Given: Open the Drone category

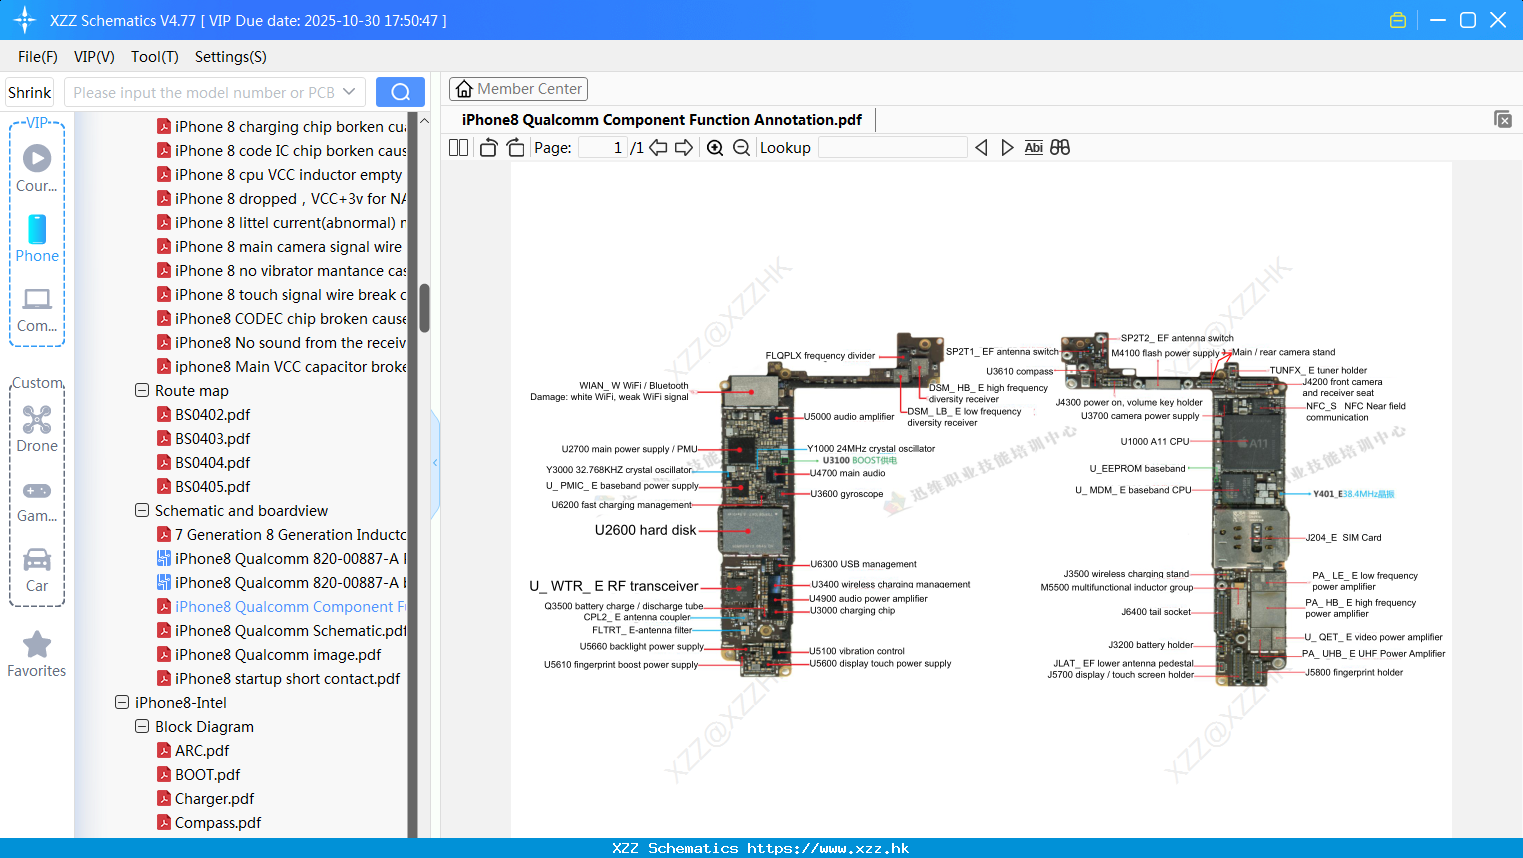Looking at the screenshot, I should [37, 429].
